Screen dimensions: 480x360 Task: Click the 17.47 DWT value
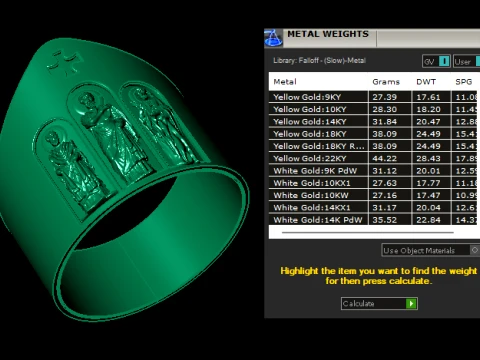click(428, 195)
